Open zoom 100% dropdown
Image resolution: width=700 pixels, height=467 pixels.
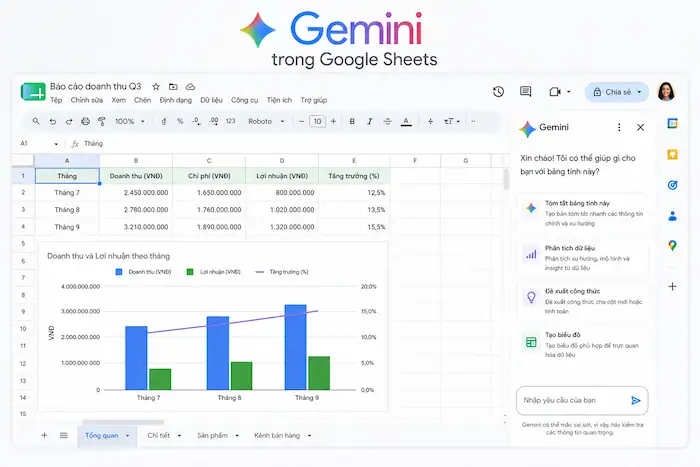tap(130, 121)
